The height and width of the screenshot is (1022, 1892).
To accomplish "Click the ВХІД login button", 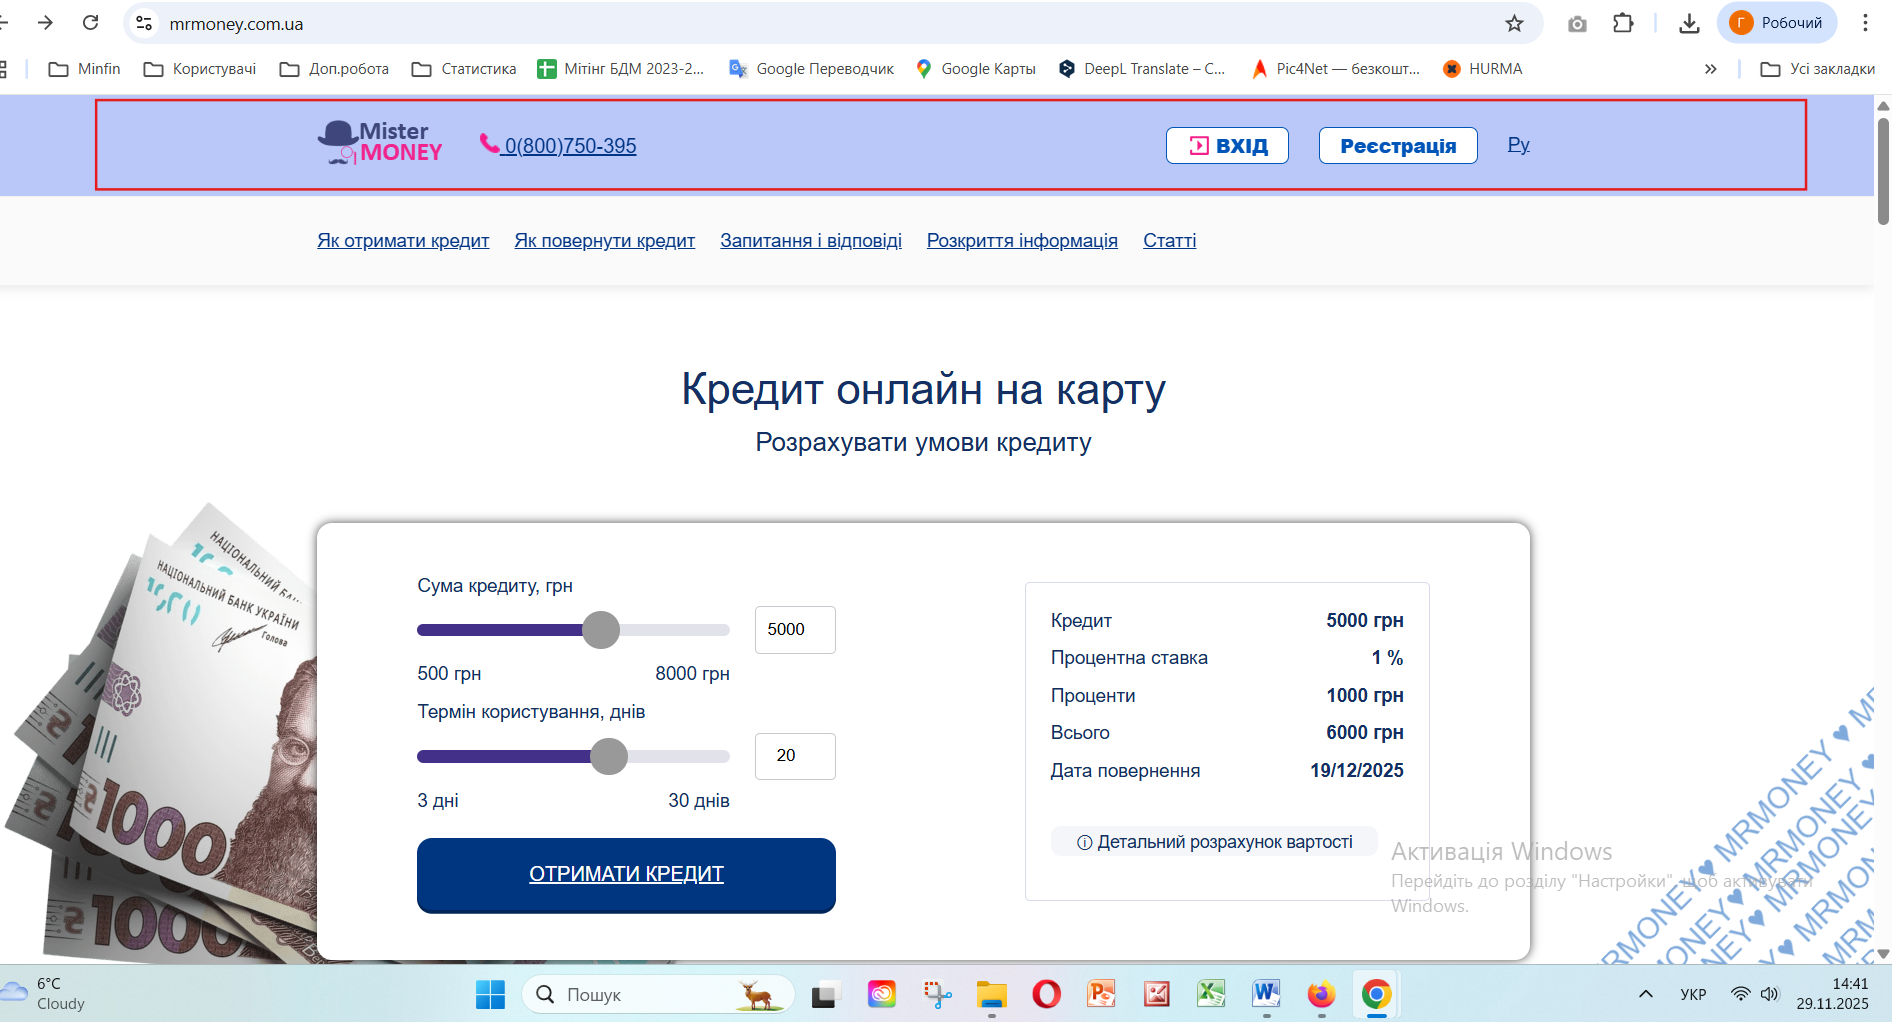I will coord(1227,145).
